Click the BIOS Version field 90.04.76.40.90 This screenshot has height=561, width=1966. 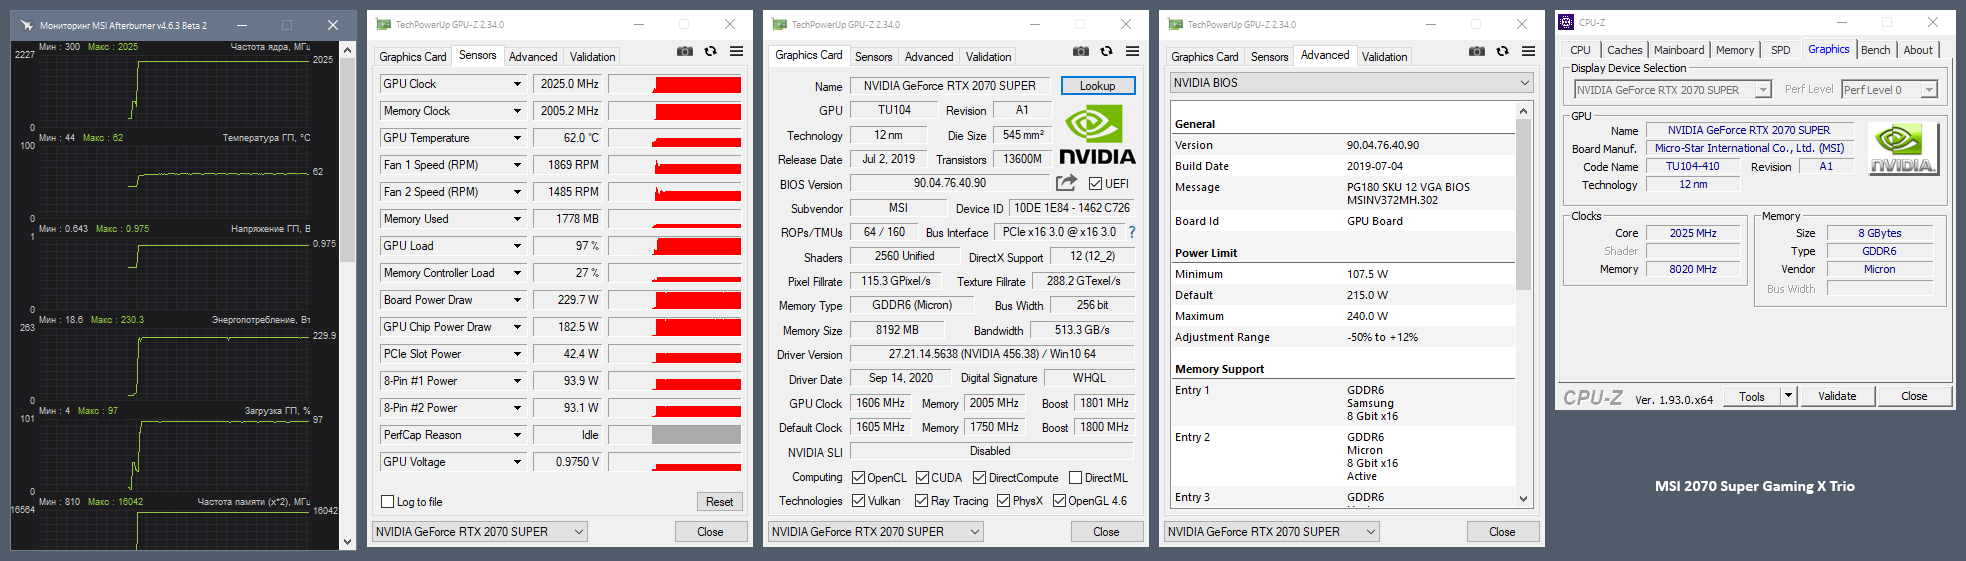point(950,184)
